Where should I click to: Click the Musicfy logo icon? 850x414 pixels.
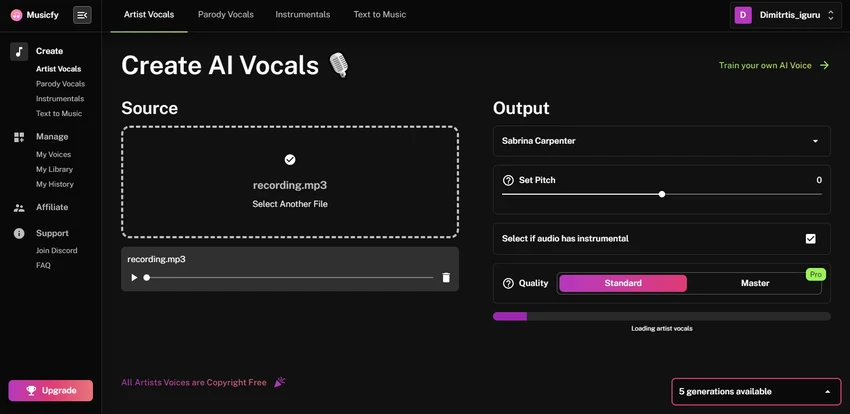(17, 15)
